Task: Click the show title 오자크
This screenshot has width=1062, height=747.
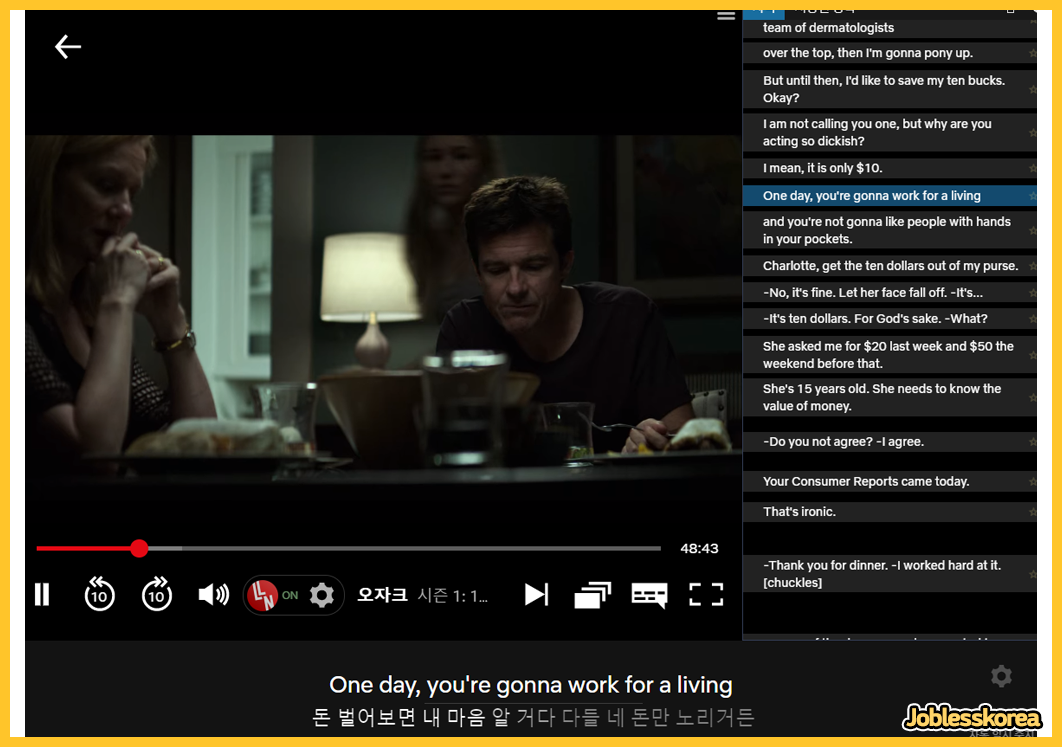Action: [382, 595]
